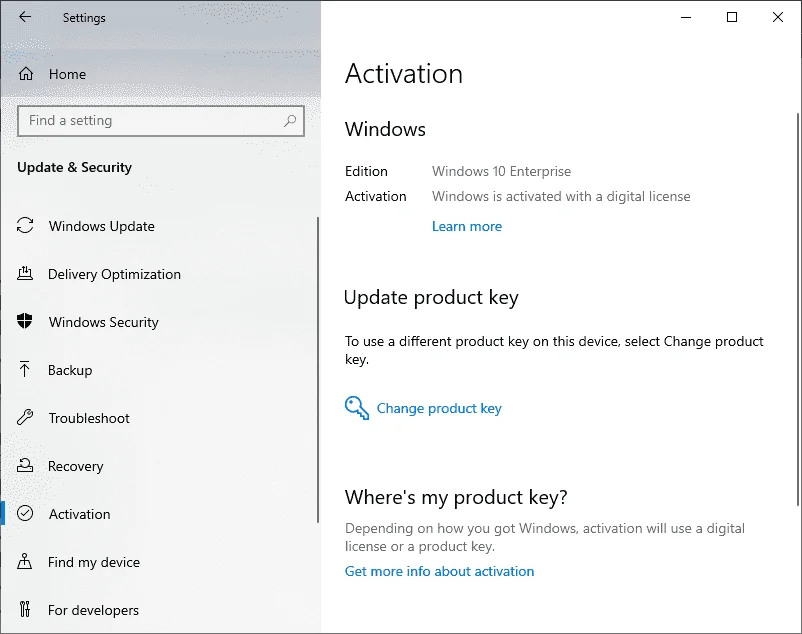Click the key icon beside Change product key

tap(357, 408)
